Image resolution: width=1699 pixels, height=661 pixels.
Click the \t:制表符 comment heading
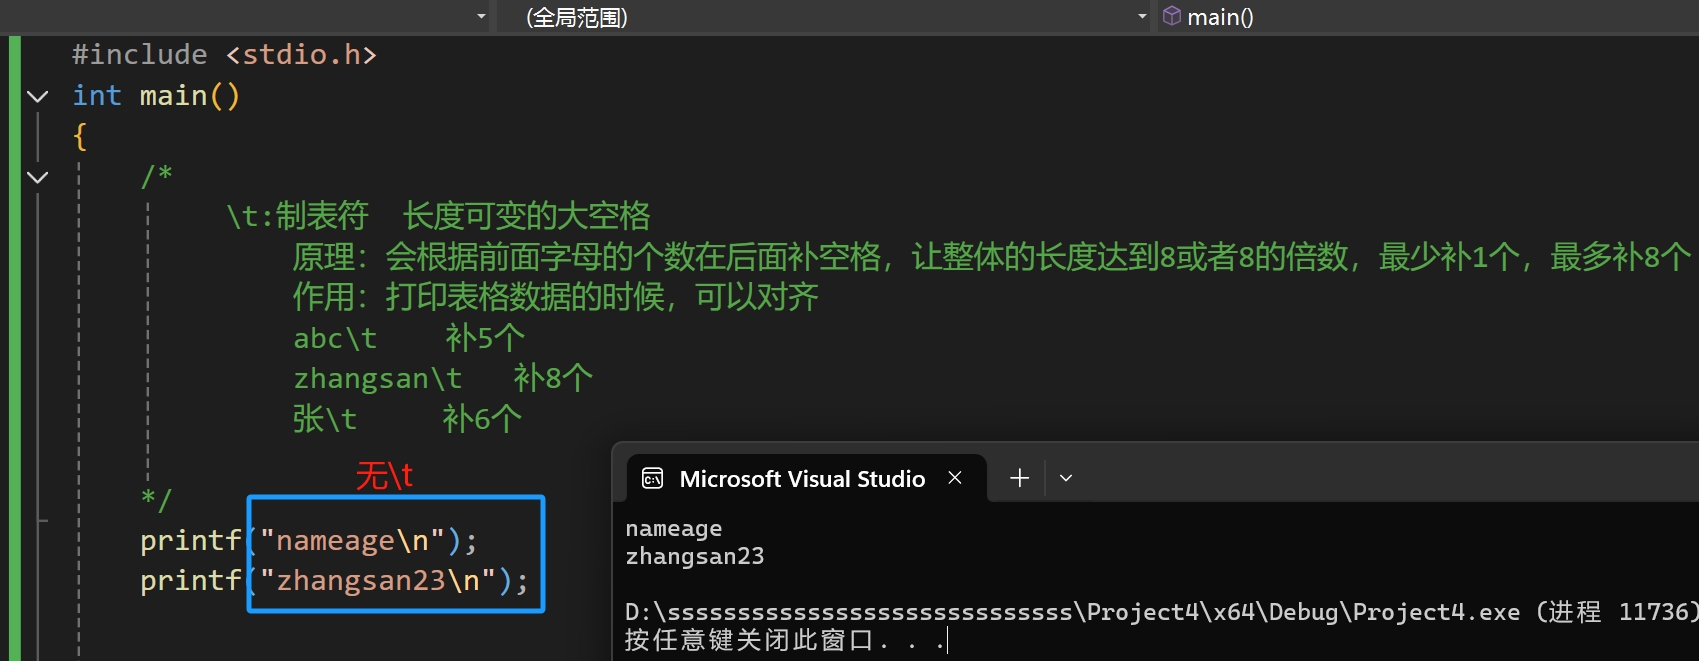coord(438,216)
